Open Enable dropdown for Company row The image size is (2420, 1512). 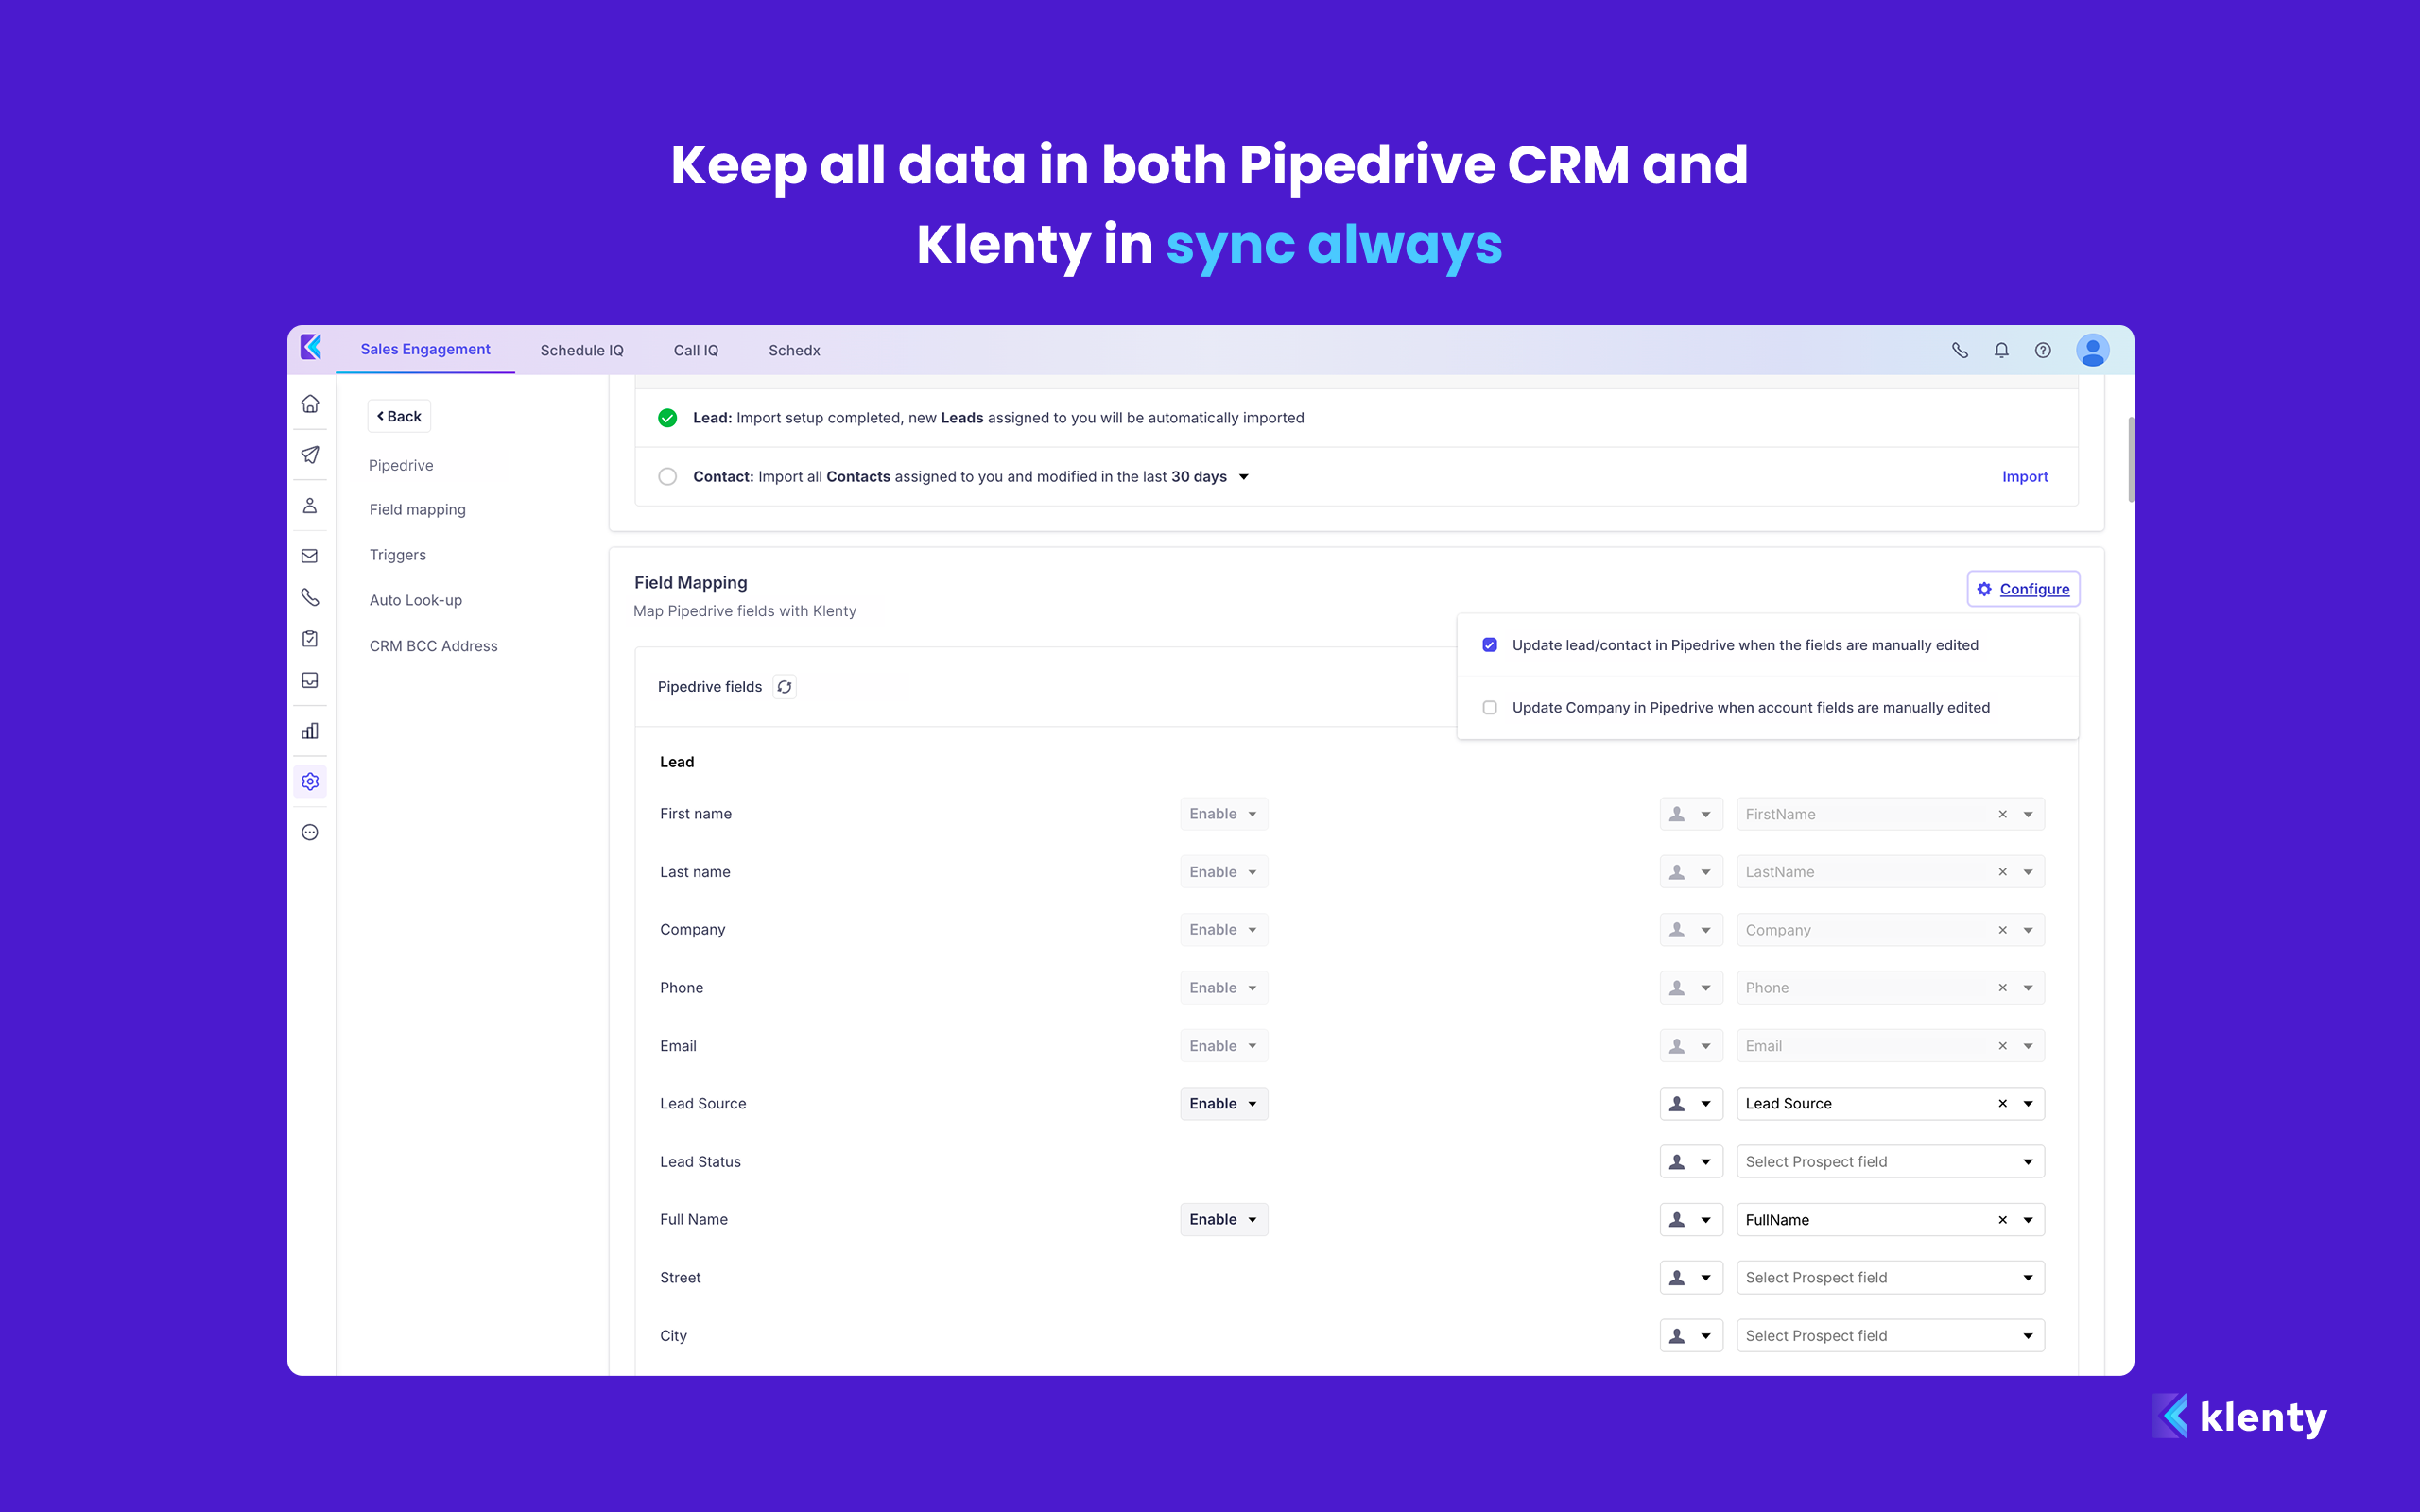(1223, 930)
